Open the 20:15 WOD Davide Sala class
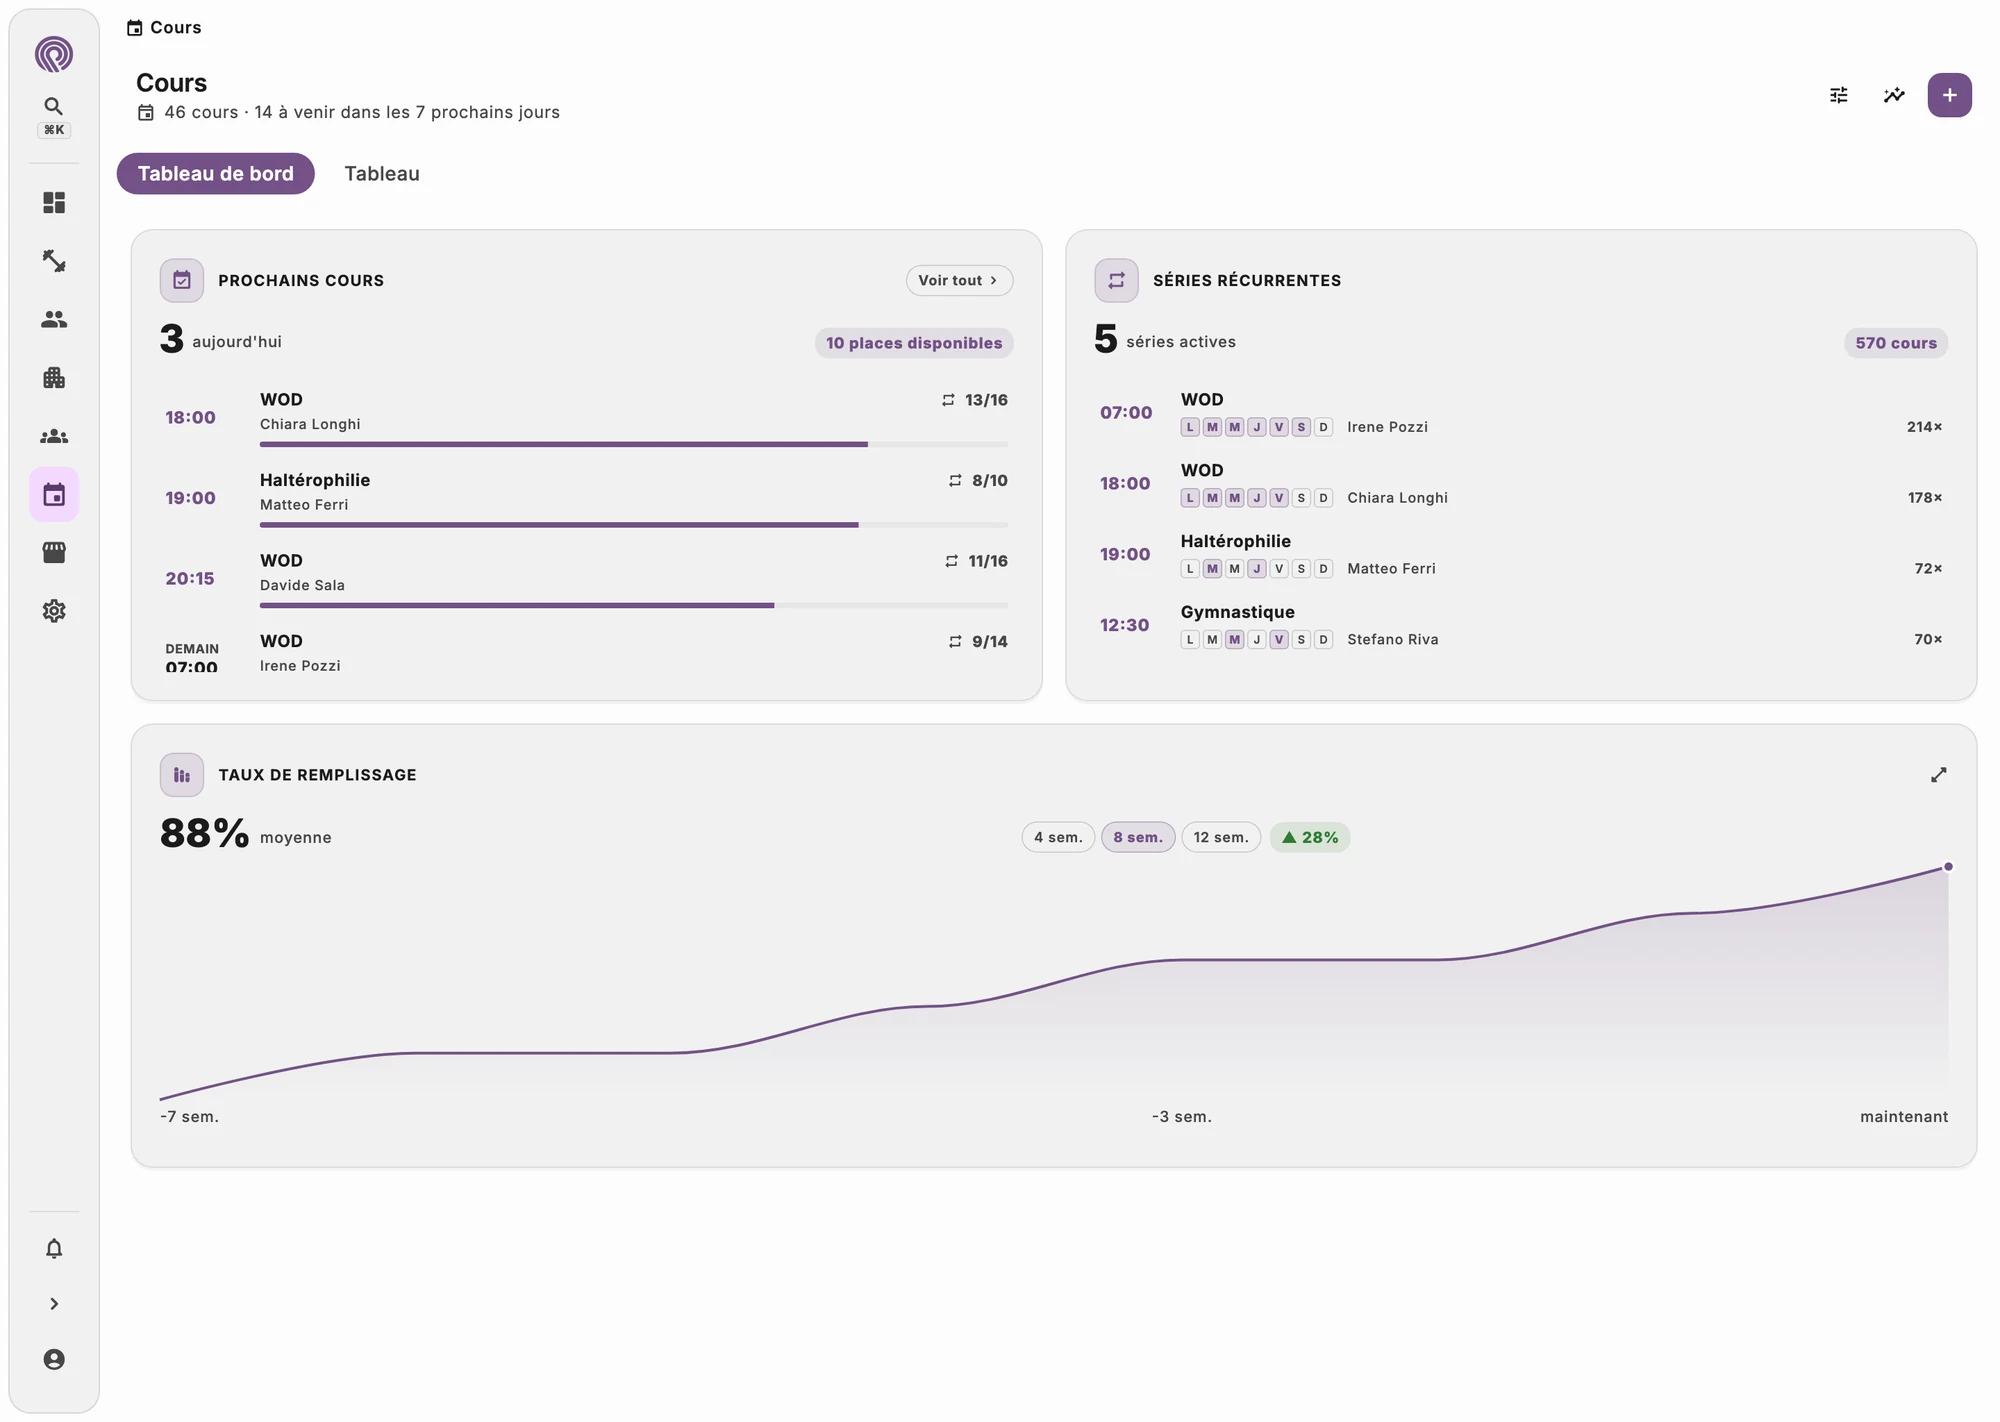 586,579
